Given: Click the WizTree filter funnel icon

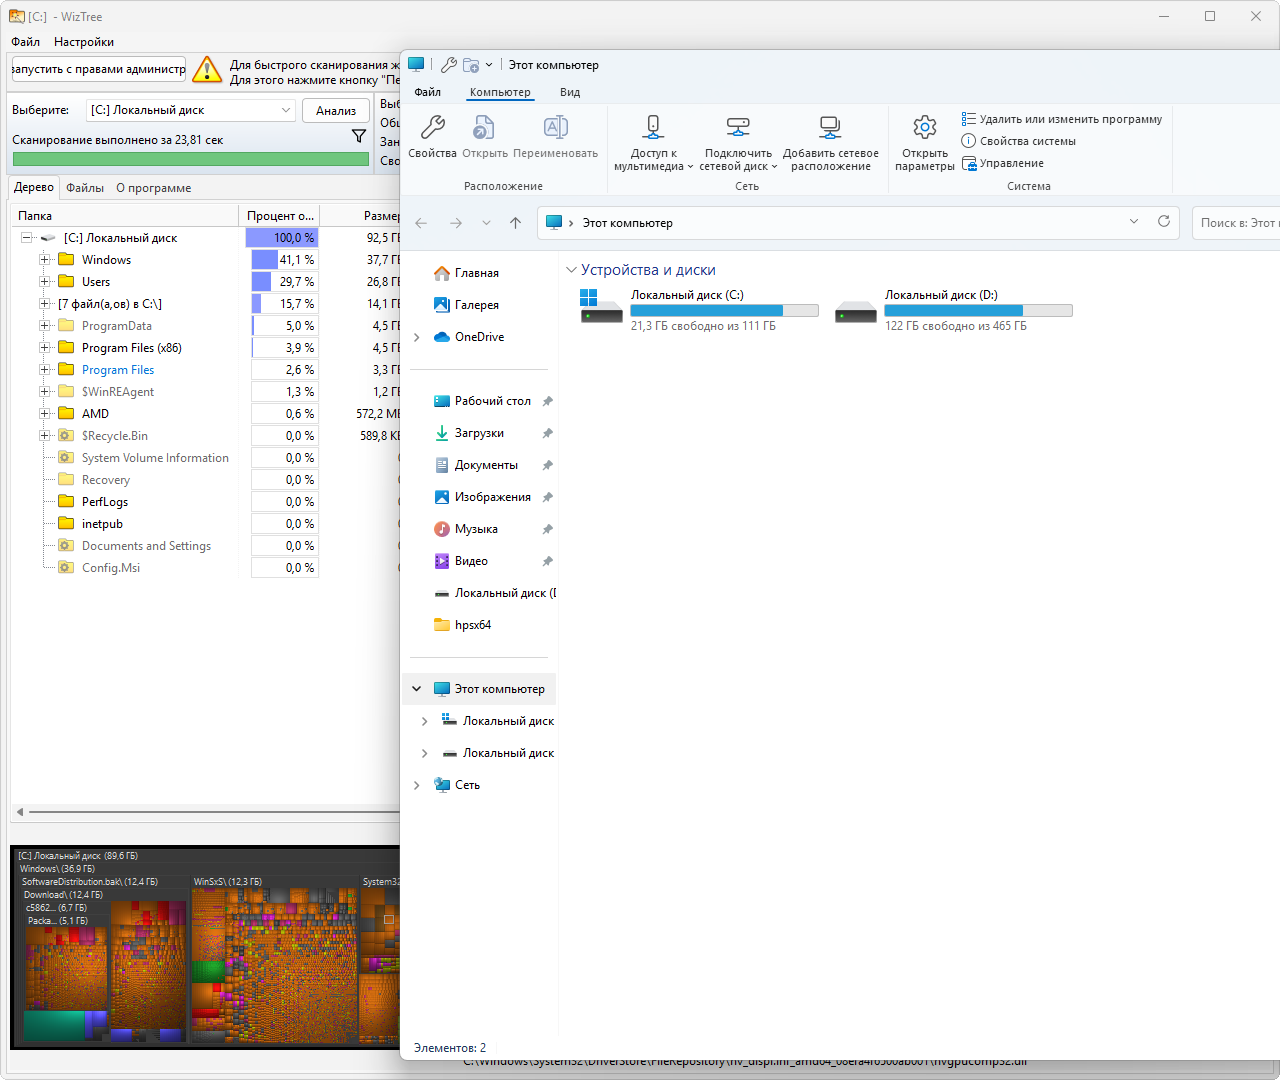Looking at the screenshot, I should tap(359, 136).
